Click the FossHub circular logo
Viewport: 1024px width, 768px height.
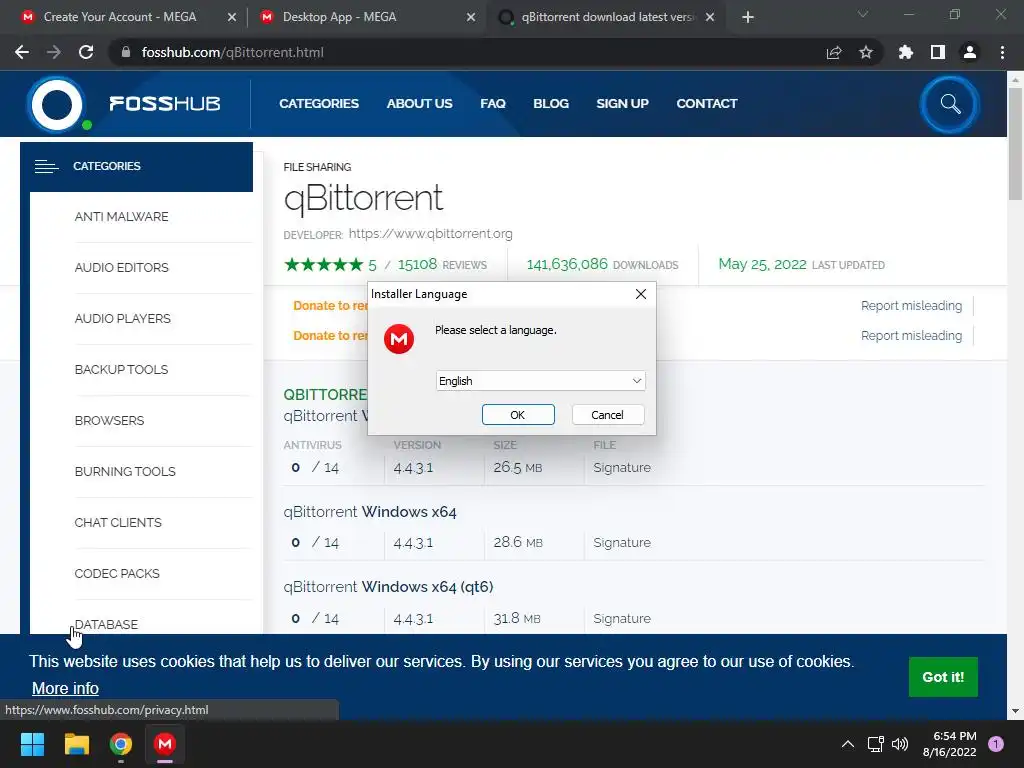click(x=57, y=104)
